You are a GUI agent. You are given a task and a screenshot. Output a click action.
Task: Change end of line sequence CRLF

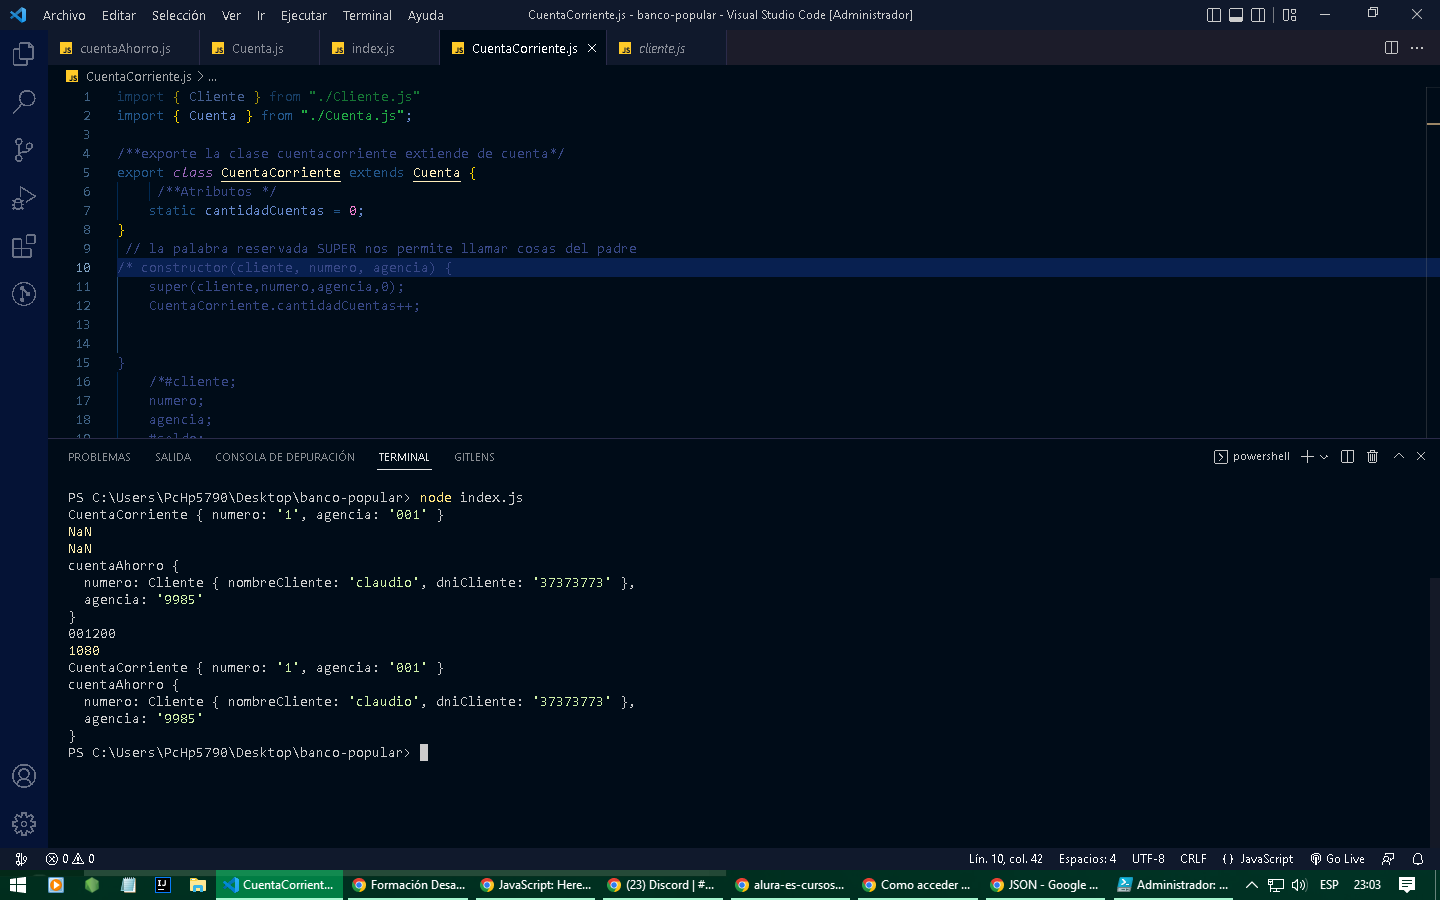pos(1193,859)
